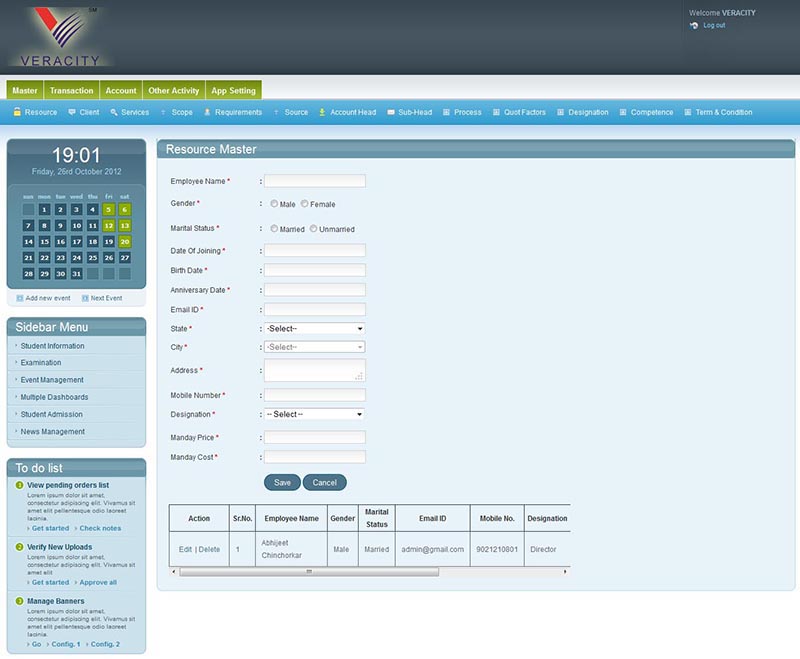Select day 31 in the calendar
This screenshot has width=800, height=659.
77,274
